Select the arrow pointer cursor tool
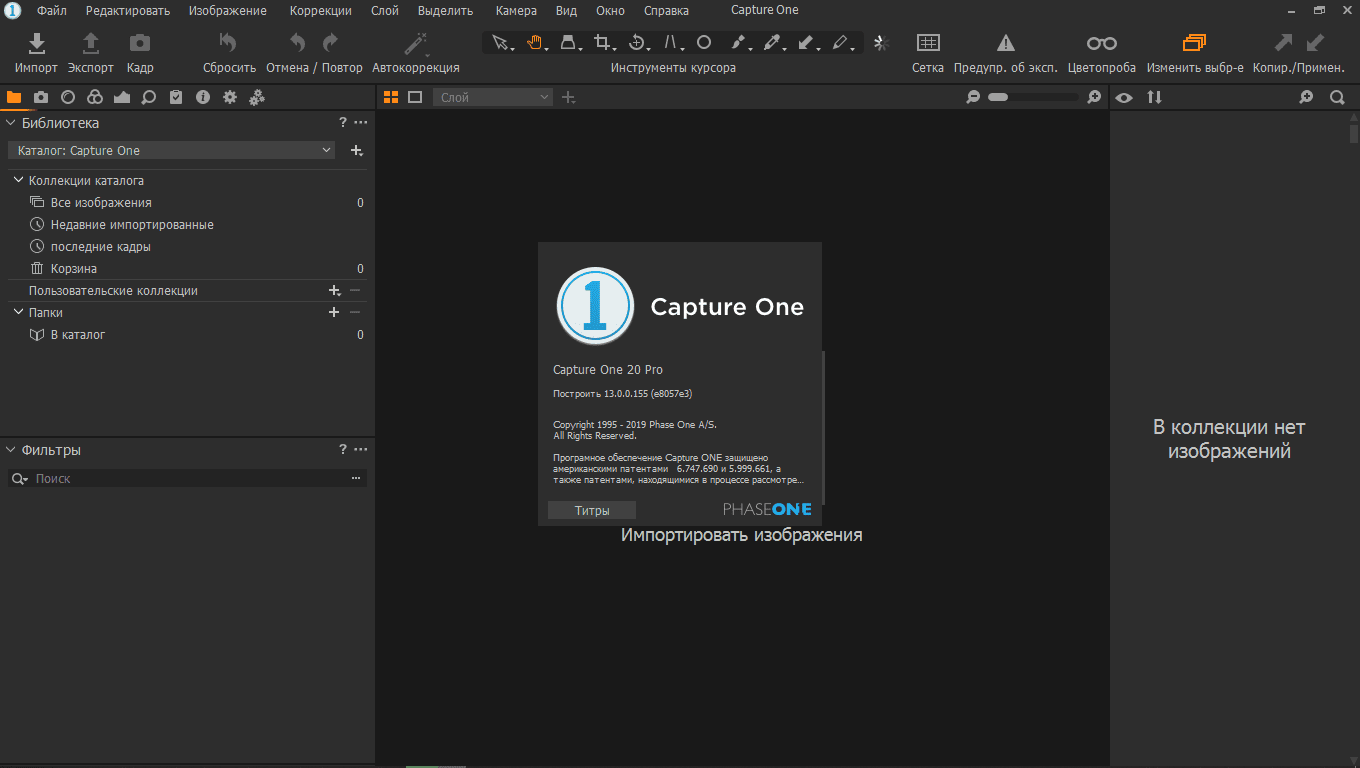The width and height of the screenshot is (1360, 768). (x=501, y=43)
